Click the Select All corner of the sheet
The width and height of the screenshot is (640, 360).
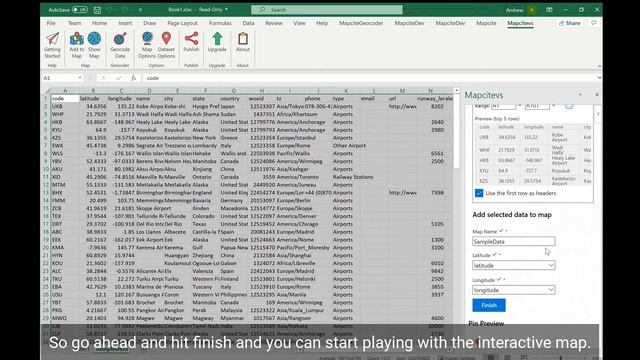47,91
